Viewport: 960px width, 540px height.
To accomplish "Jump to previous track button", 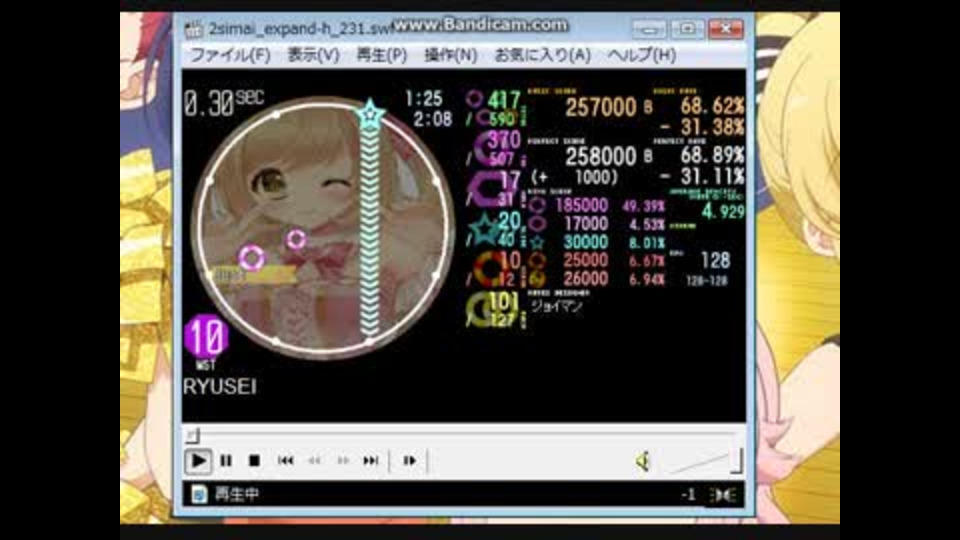I will pos(285,460).
